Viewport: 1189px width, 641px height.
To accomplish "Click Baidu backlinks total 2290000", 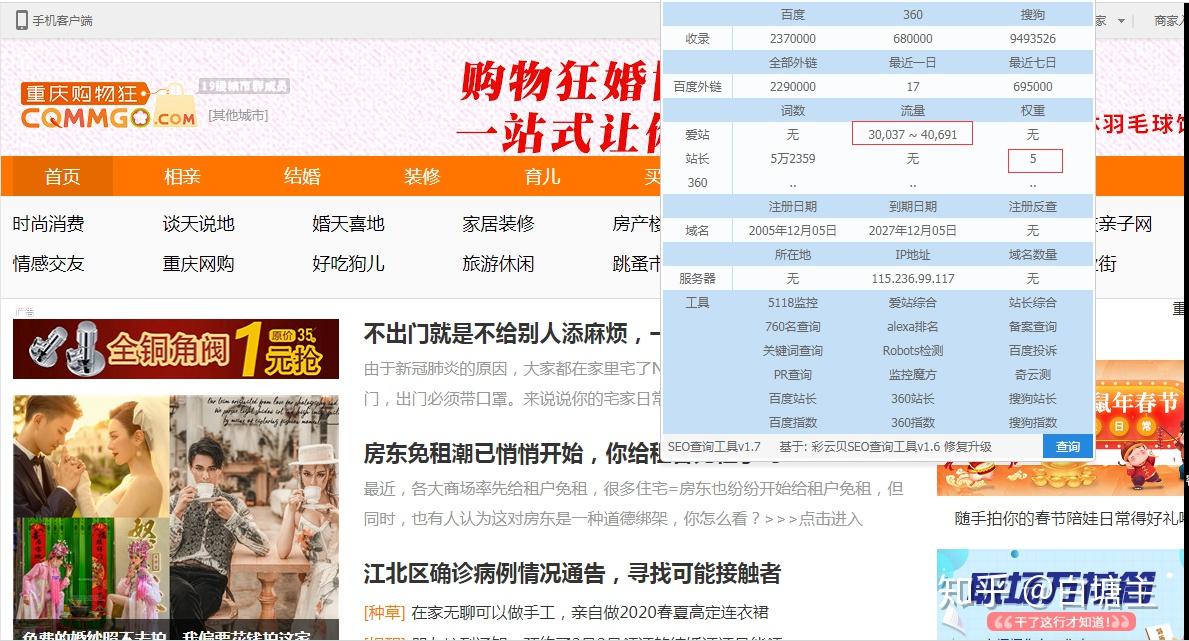I will pos(792,86).
